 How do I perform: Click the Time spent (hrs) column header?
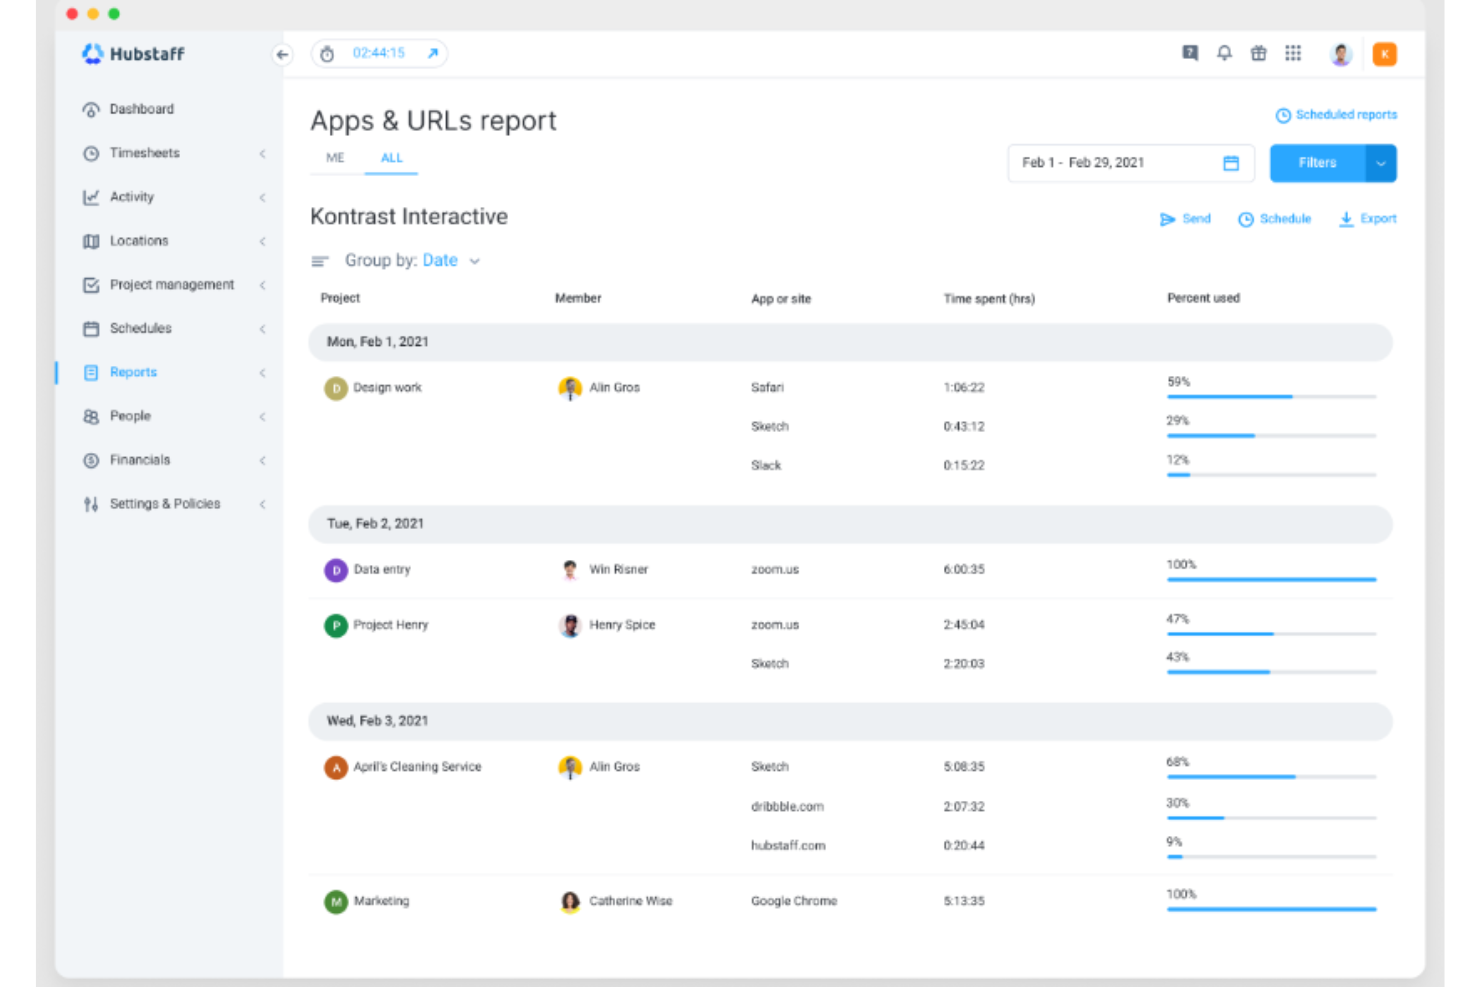pyautogui.click(x=989, y=298)
